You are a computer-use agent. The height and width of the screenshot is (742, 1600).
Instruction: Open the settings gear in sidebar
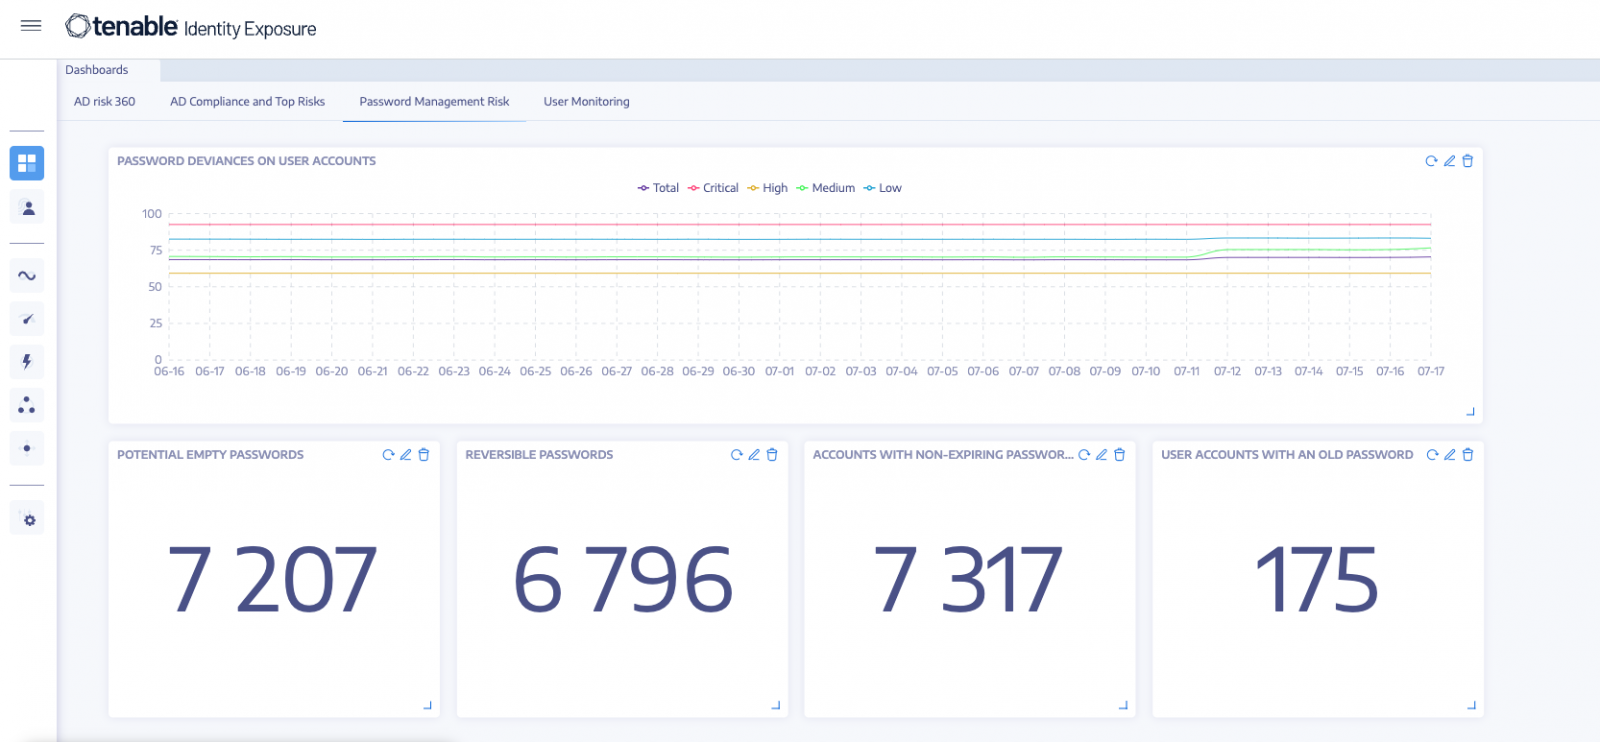28,520
